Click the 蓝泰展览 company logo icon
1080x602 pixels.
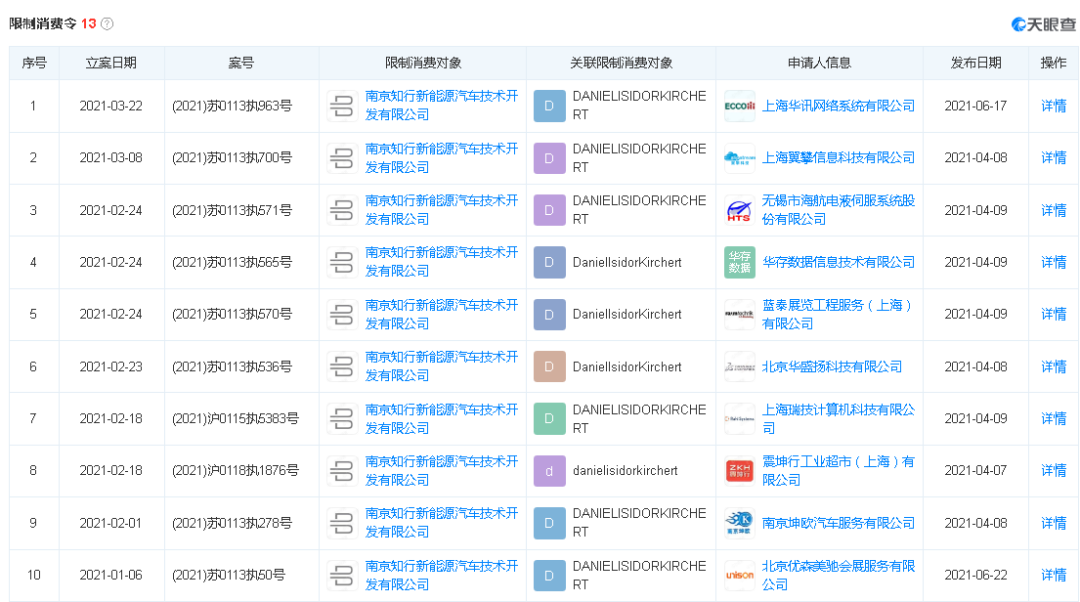[x=739, y=314]
